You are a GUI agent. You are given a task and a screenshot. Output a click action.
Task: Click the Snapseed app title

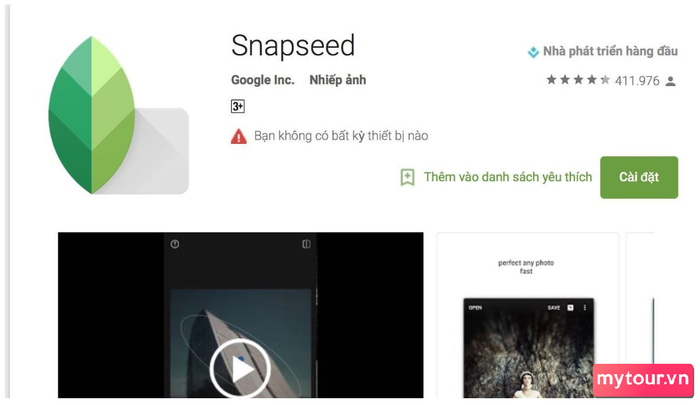tap(293, 46)
